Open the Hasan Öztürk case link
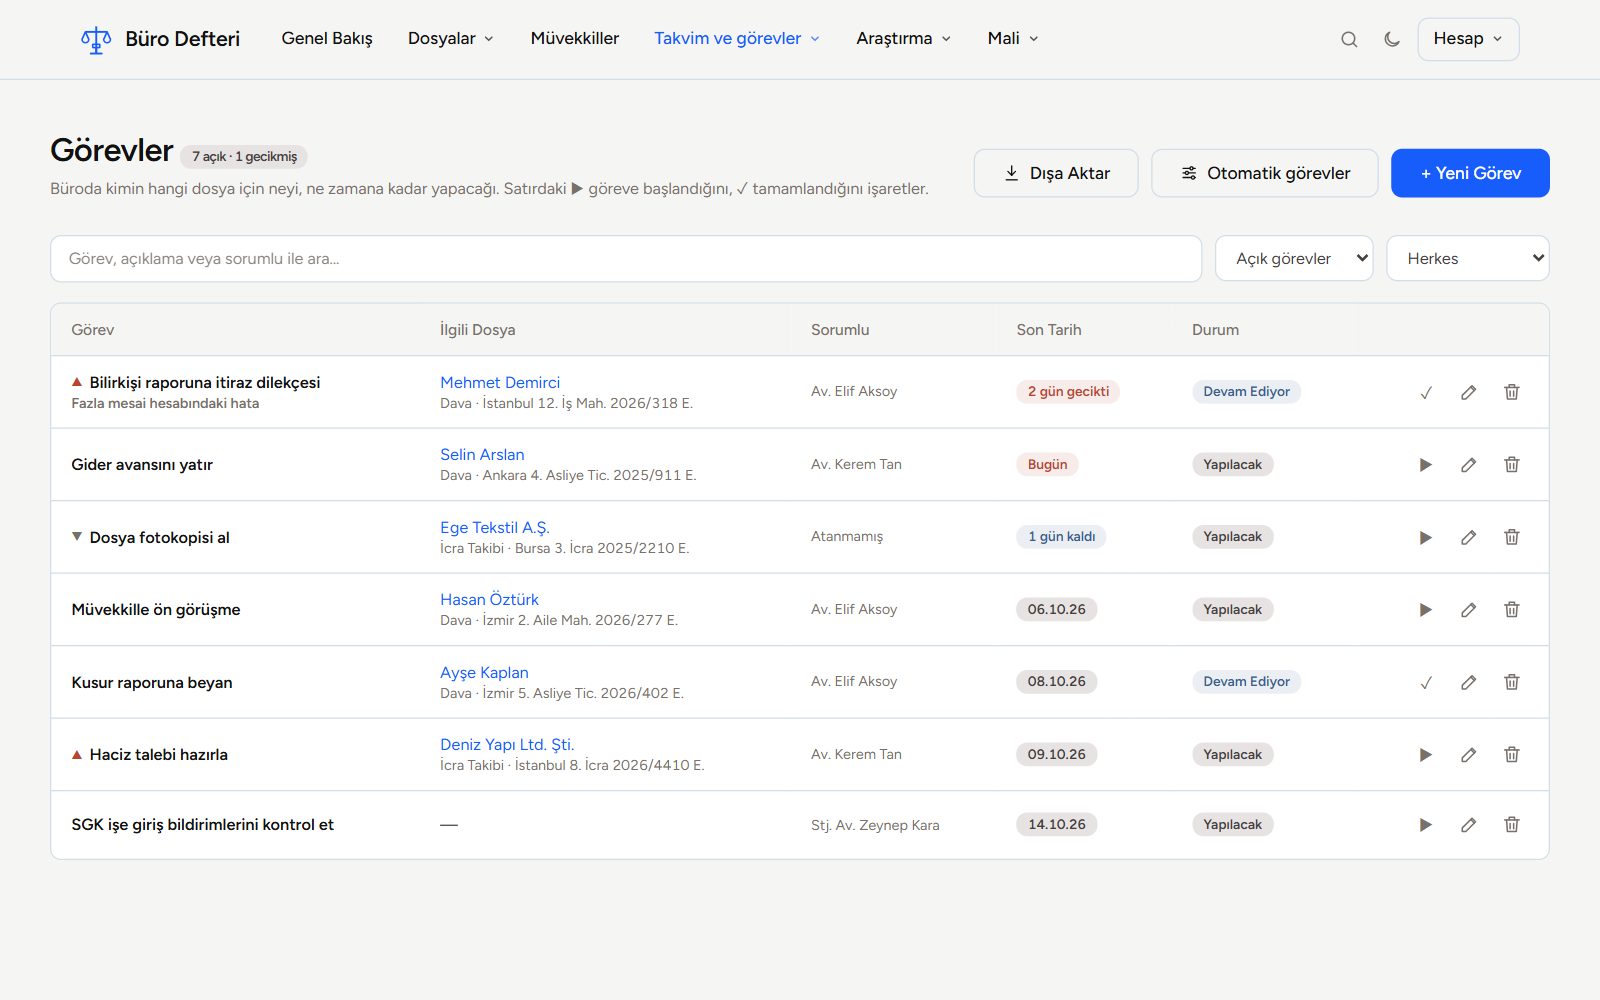This screenshot has width=1600, height=1000. pos(489,599)
